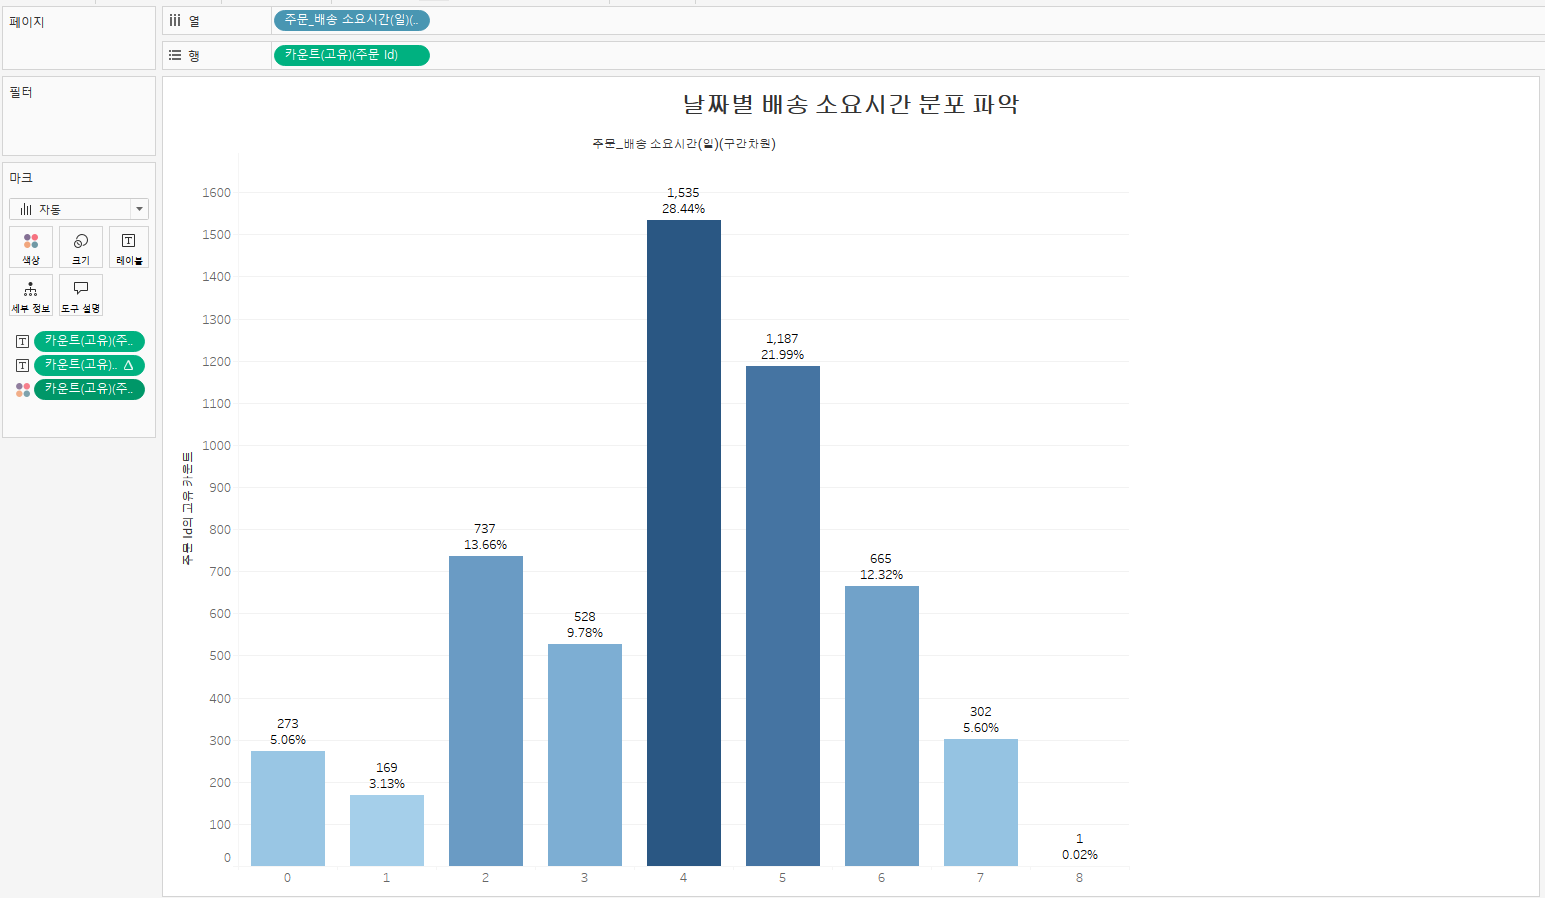Select the blue 주문_배송 소요시간(일) pill in Columns
Screen dimensions: 1545x898
tap(351, 20)
